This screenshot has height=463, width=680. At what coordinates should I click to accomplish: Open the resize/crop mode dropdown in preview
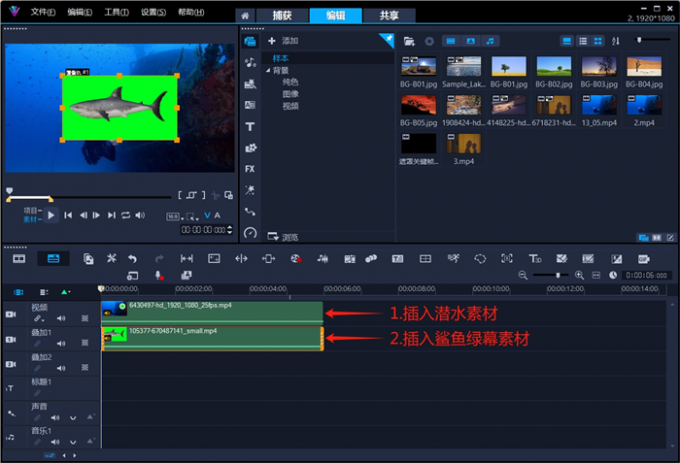click(x=192, y=216)
